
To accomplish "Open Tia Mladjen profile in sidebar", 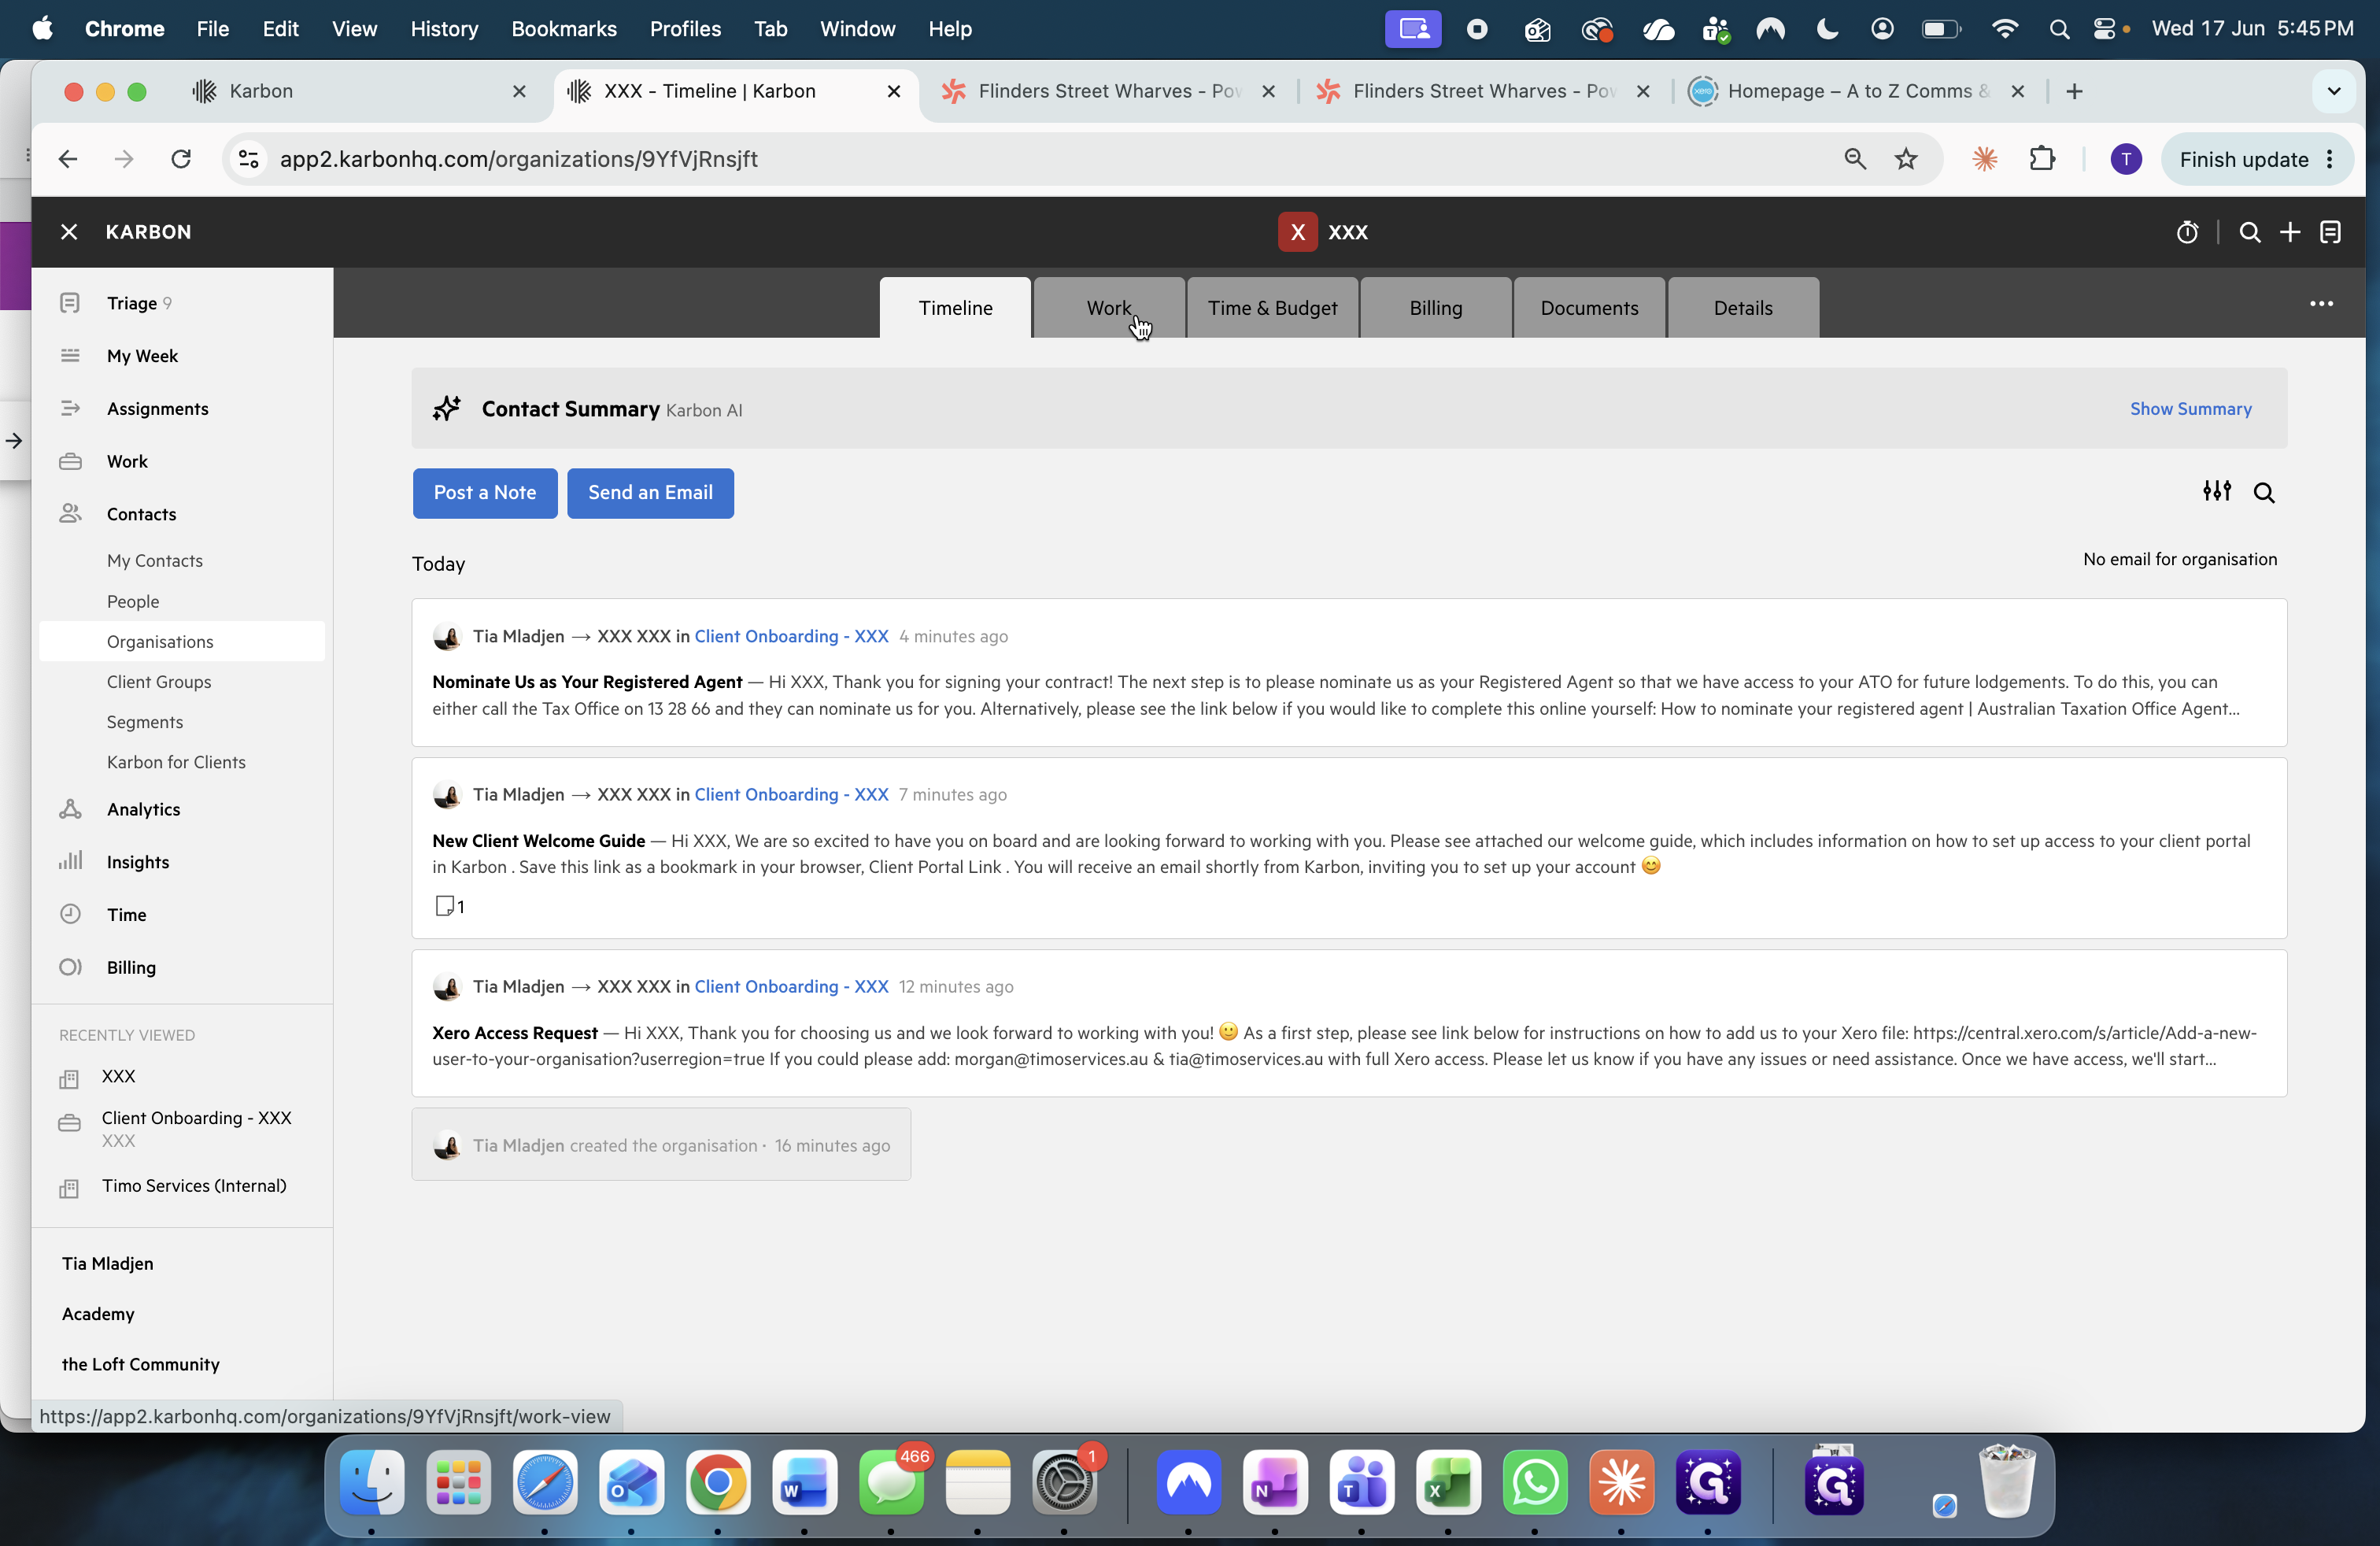I will 108,1264.
